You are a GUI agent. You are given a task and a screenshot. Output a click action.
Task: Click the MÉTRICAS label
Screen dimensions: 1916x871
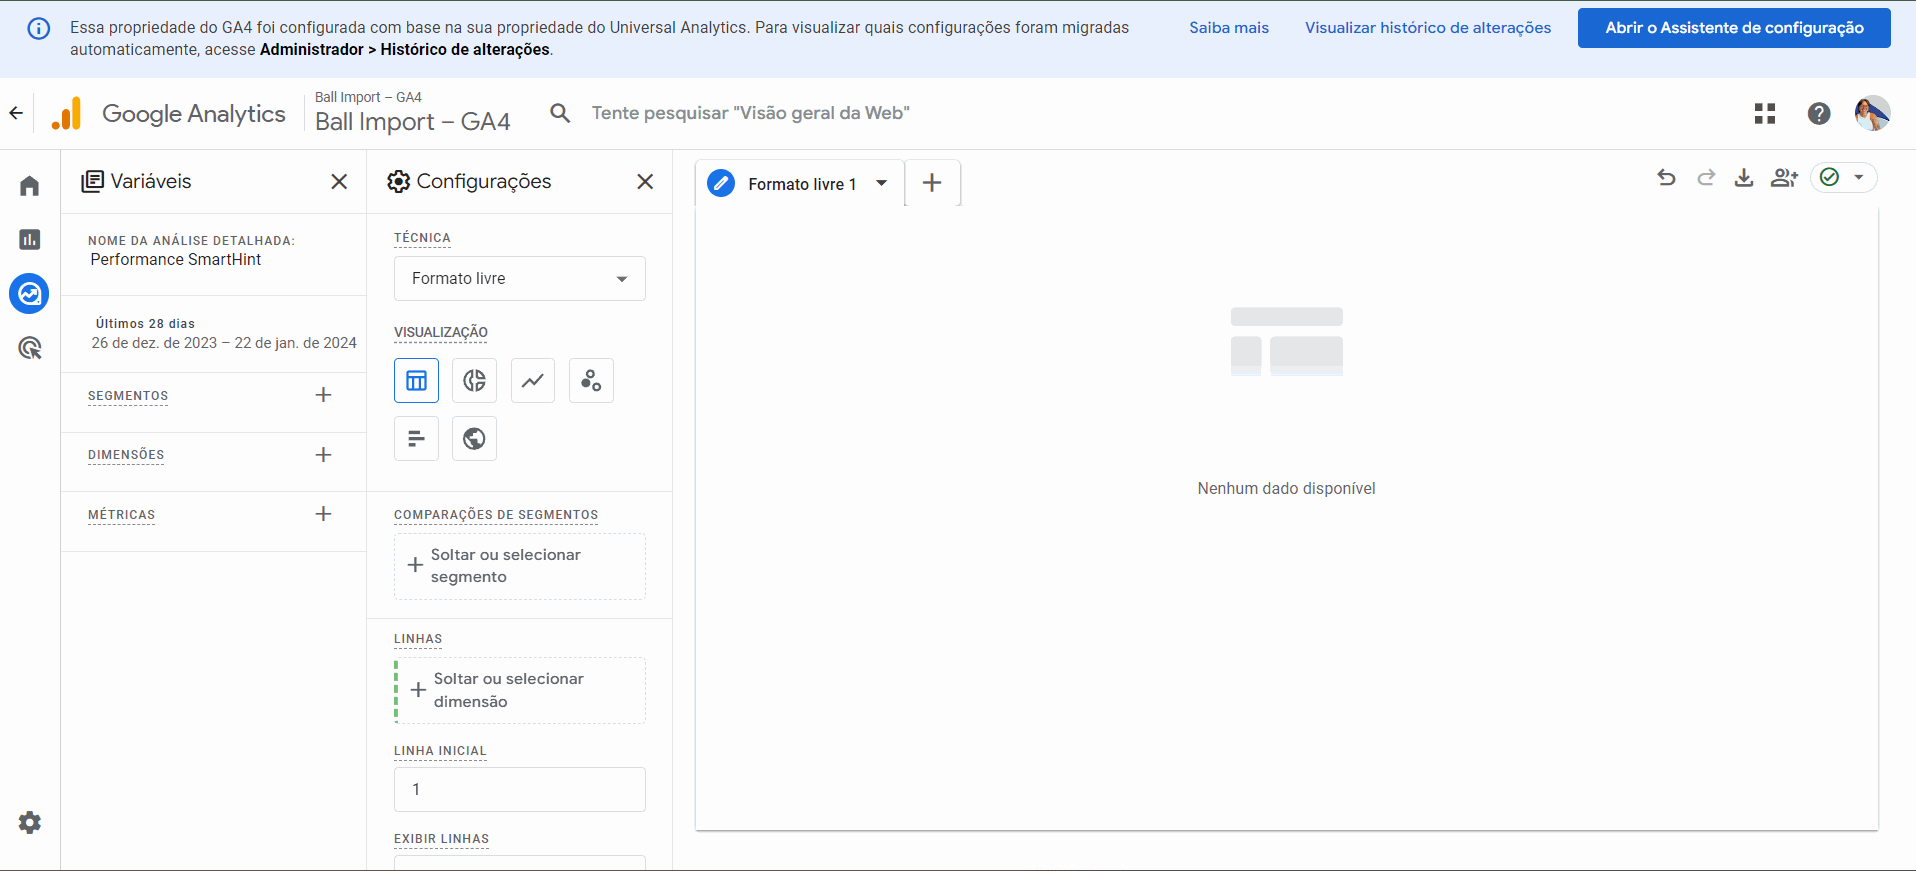121,515
